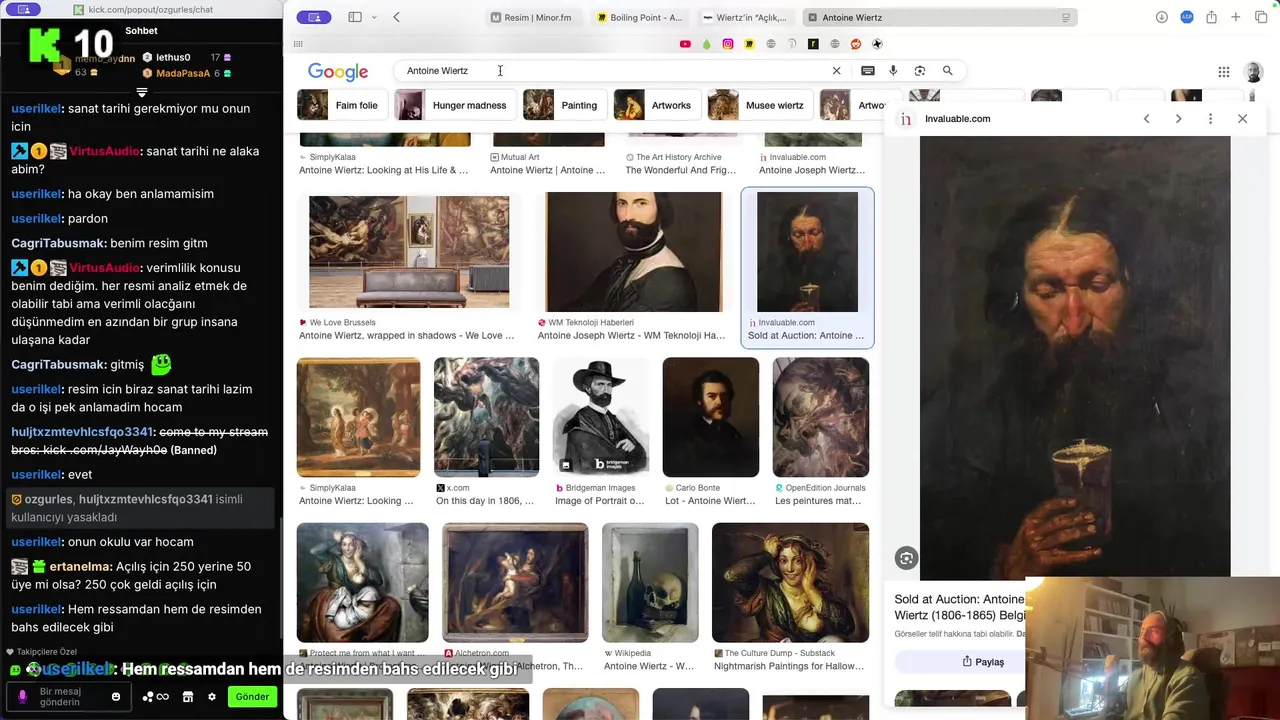Open the browser downloads button
The image size is (1280, 720).
point(1162,17)
